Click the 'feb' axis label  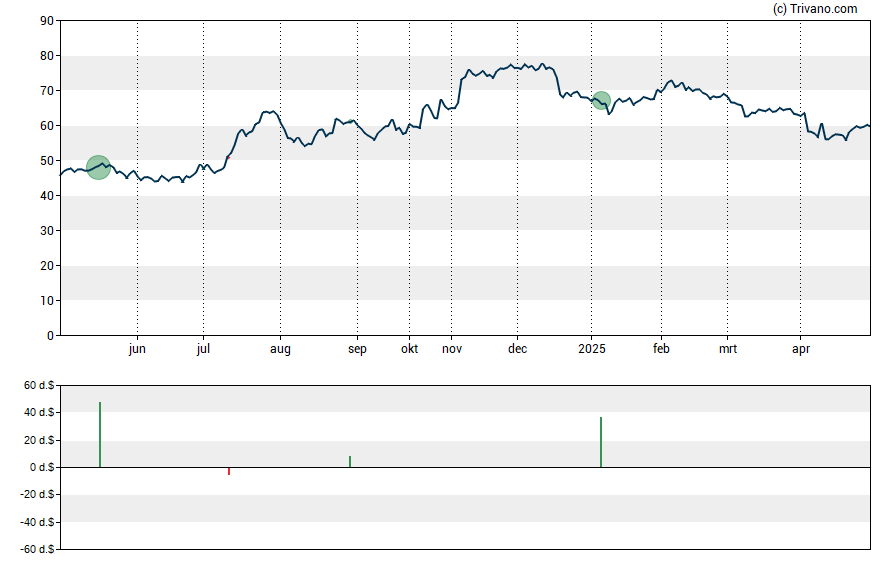coord(661,349)
